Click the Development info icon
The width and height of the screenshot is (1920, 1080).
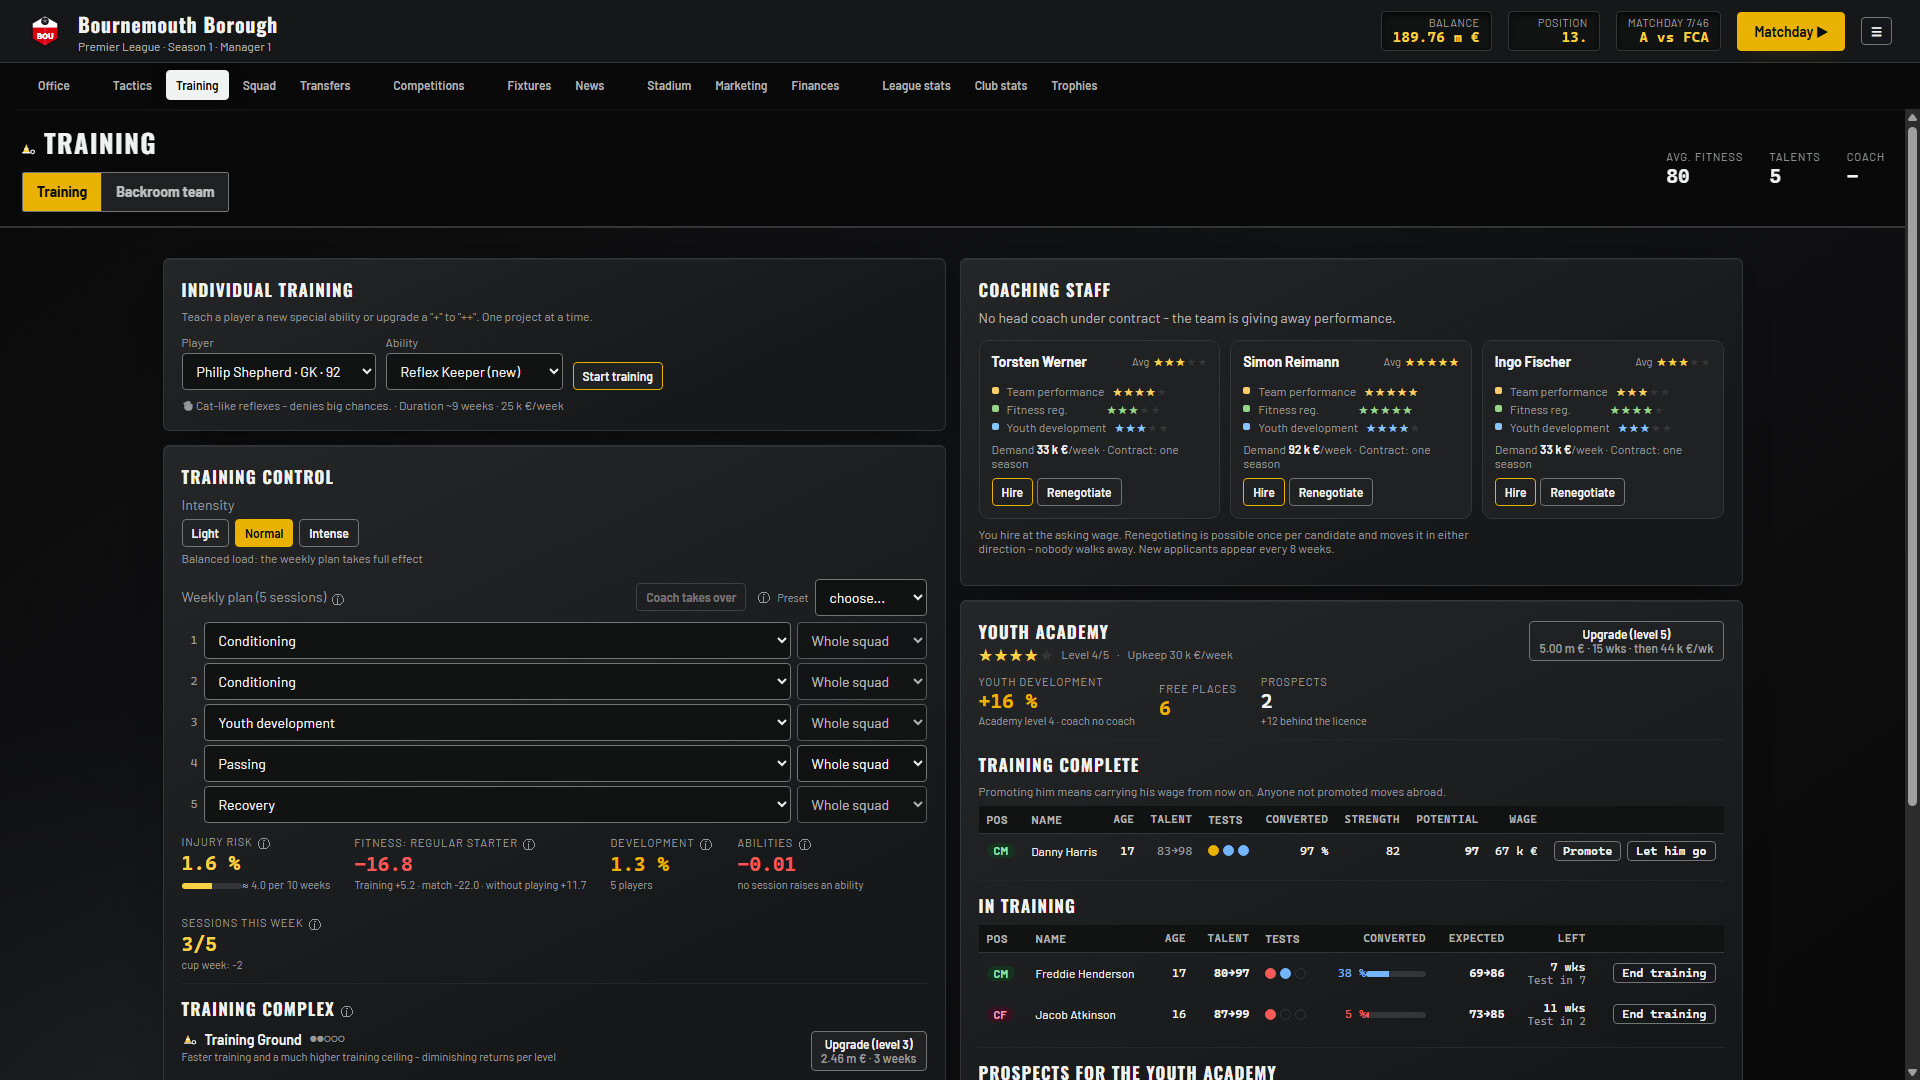pyautogui.click(x=706, y=845)
